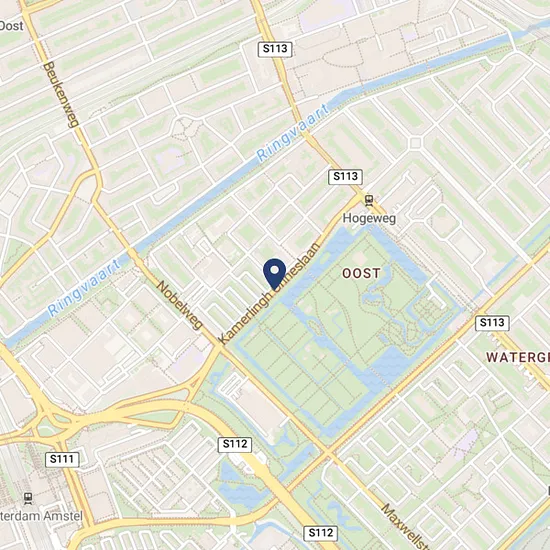The height and width of the screenshot is (550, 550).
Task: Select the upper S112 route shield
Action: click(235, 444)
